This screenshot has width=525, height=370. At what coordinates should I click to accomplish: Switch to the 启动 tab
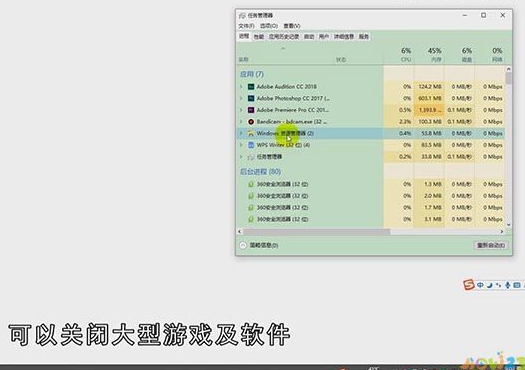[309, 37]
